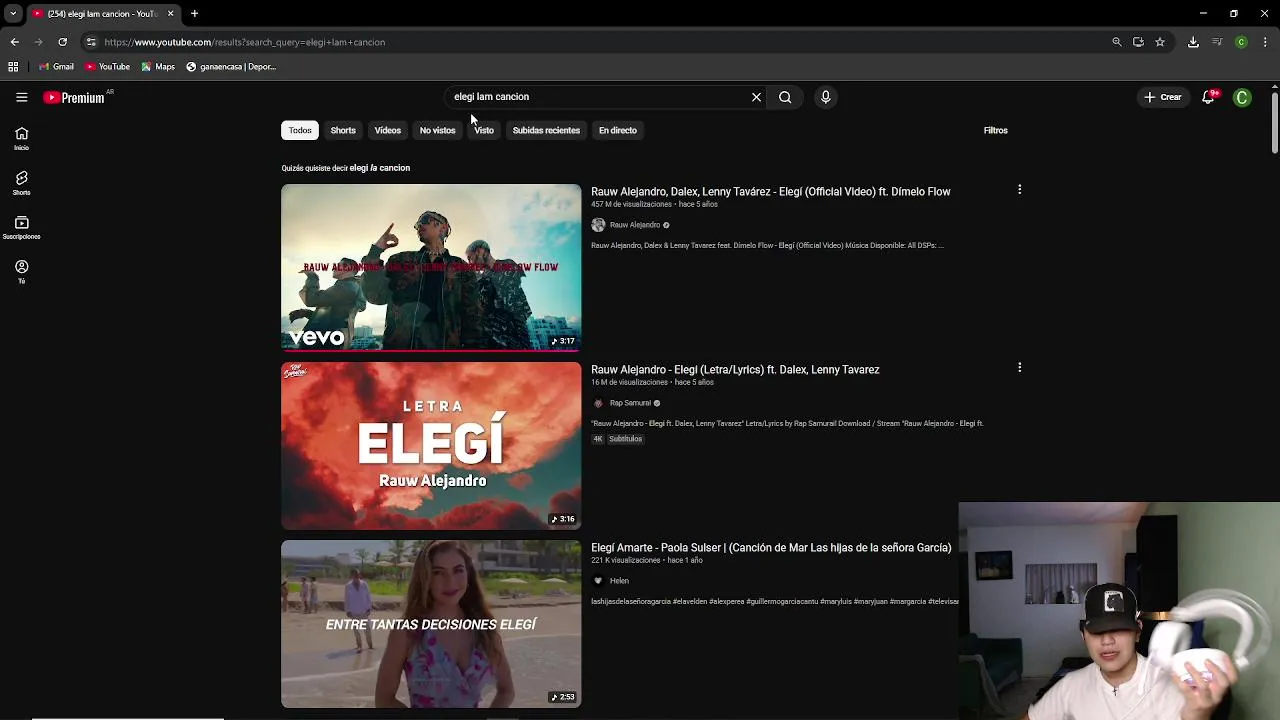Open the notifications bell
This screenshot has width=1280, height=720.
point(1208,97)
